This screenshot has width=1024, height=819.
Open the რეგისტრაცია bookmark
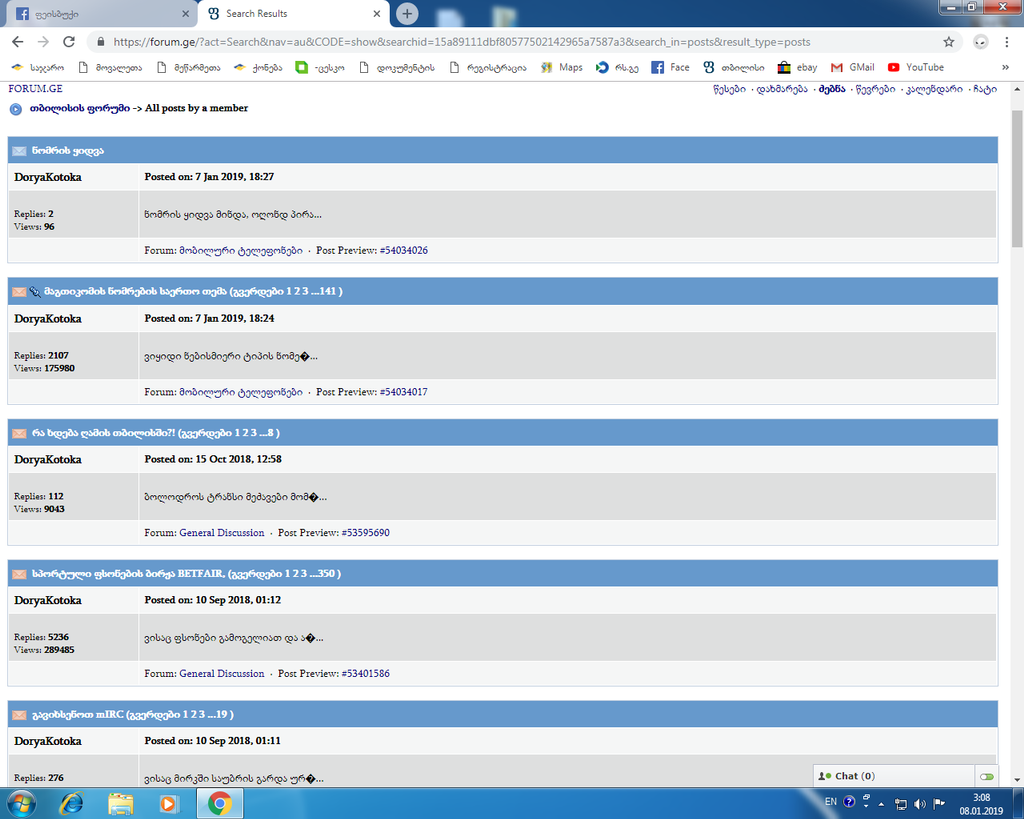coord(488,67)
